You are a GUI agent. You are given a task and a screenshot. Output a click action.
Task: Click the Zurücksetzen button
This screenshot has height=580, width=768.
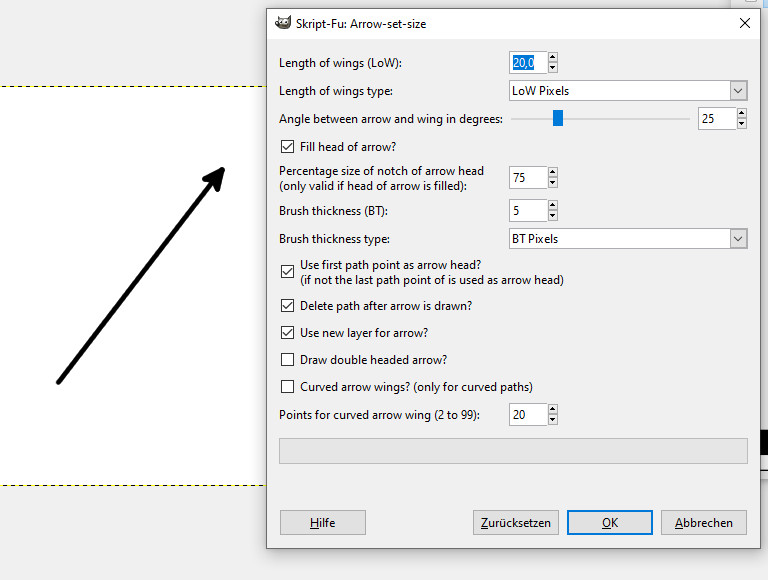516,523
